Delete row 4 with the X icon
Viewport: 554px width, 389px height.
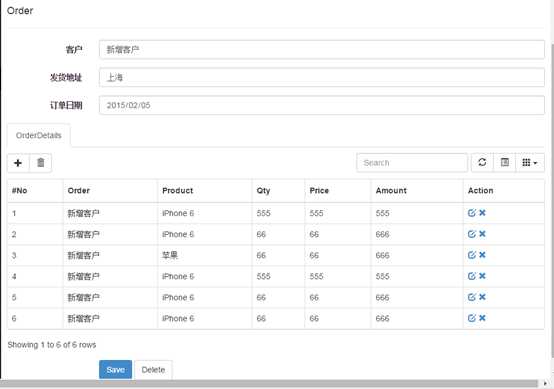tap(482, 276)
